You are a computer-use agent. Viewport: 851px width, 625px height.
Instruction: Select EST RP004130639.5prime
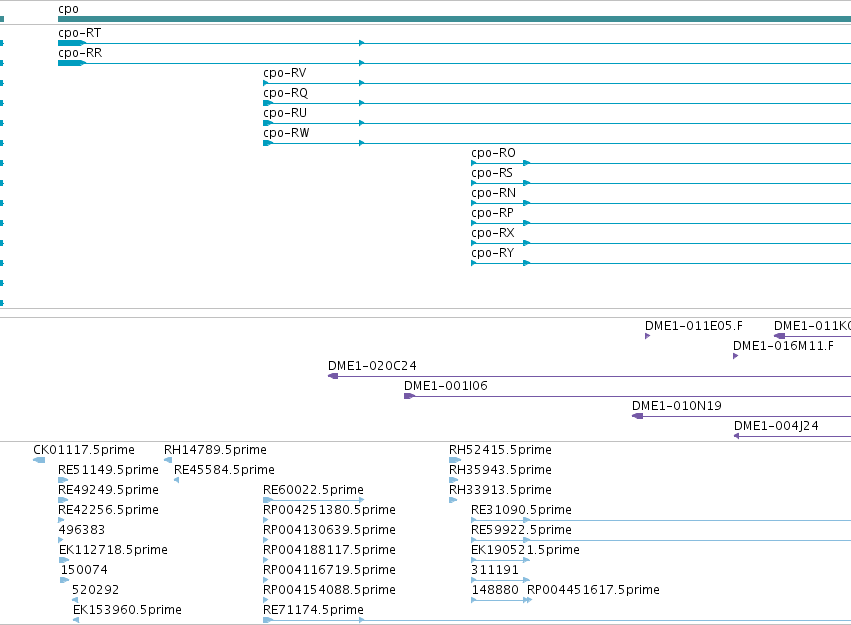pyautogui.click(x=329, y=530)
